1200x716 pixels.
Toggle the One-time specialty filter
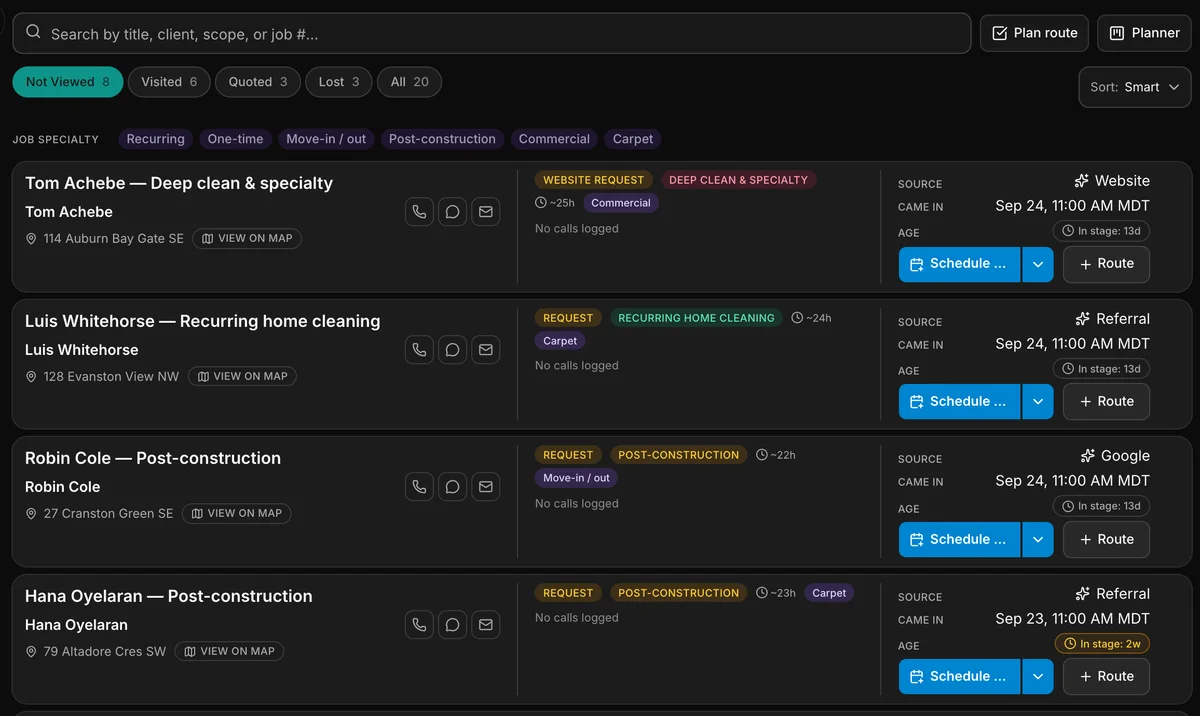[236, 139]
